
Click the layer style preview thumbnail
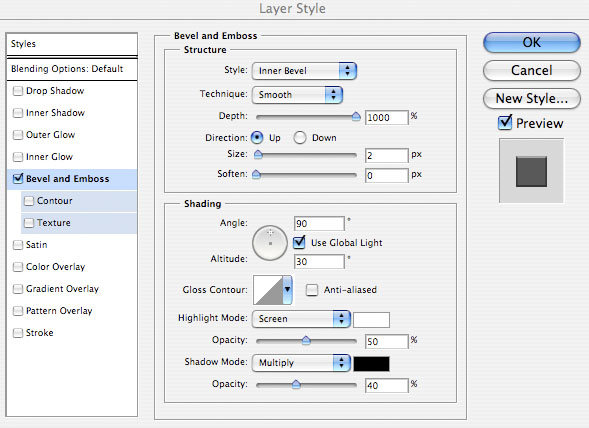(x=531, y=171)
